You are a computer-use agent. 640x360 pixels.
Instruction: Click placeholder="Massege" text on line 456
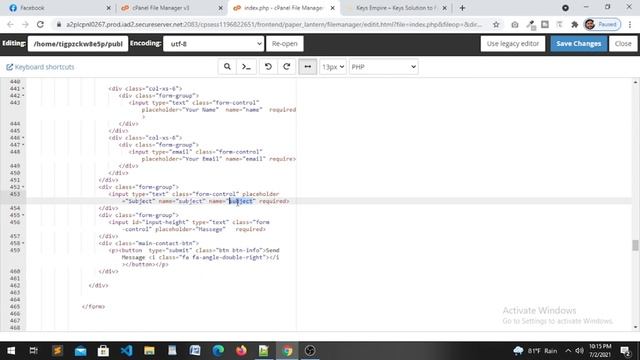coord(190,229)
